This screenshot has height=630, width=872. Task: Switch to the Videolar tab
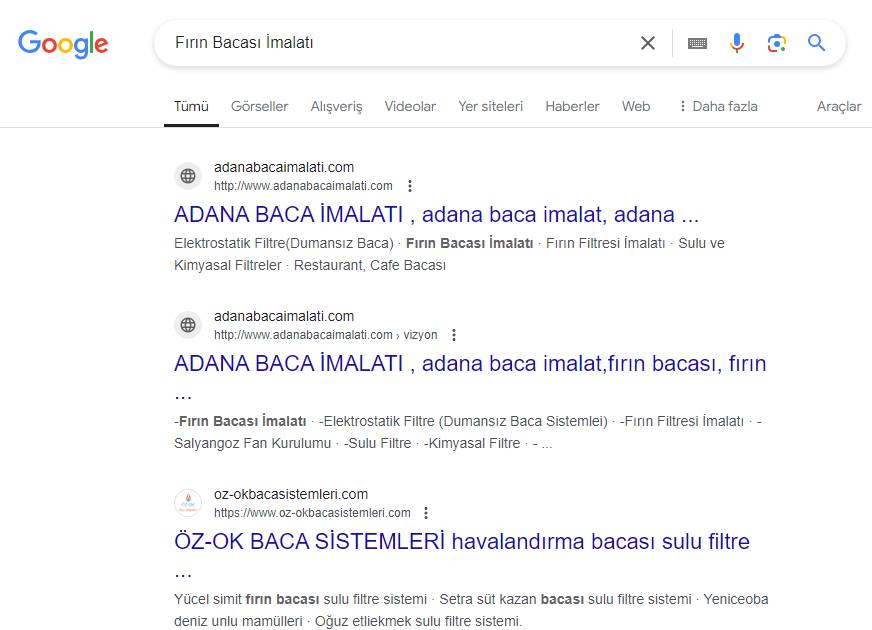point(410,106)
